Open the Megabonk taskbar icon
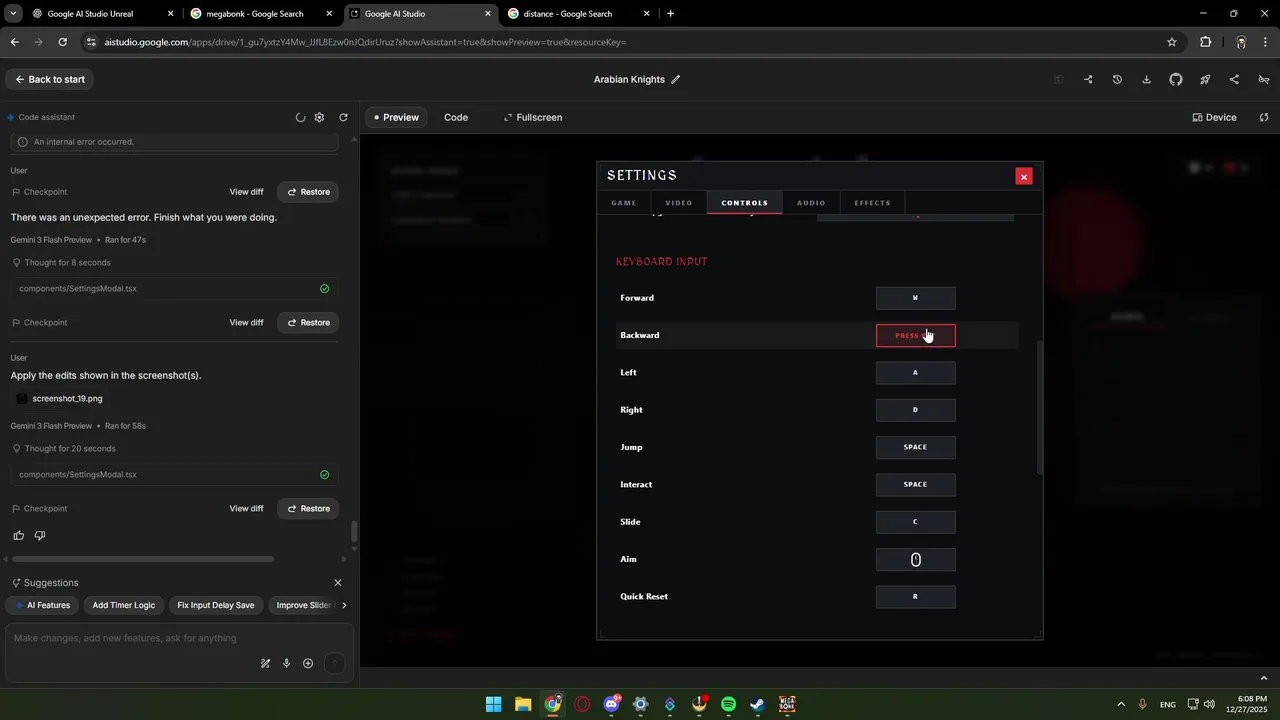Screen dimensions: 1280x720 pyautogui.click(x=787, y=704)
